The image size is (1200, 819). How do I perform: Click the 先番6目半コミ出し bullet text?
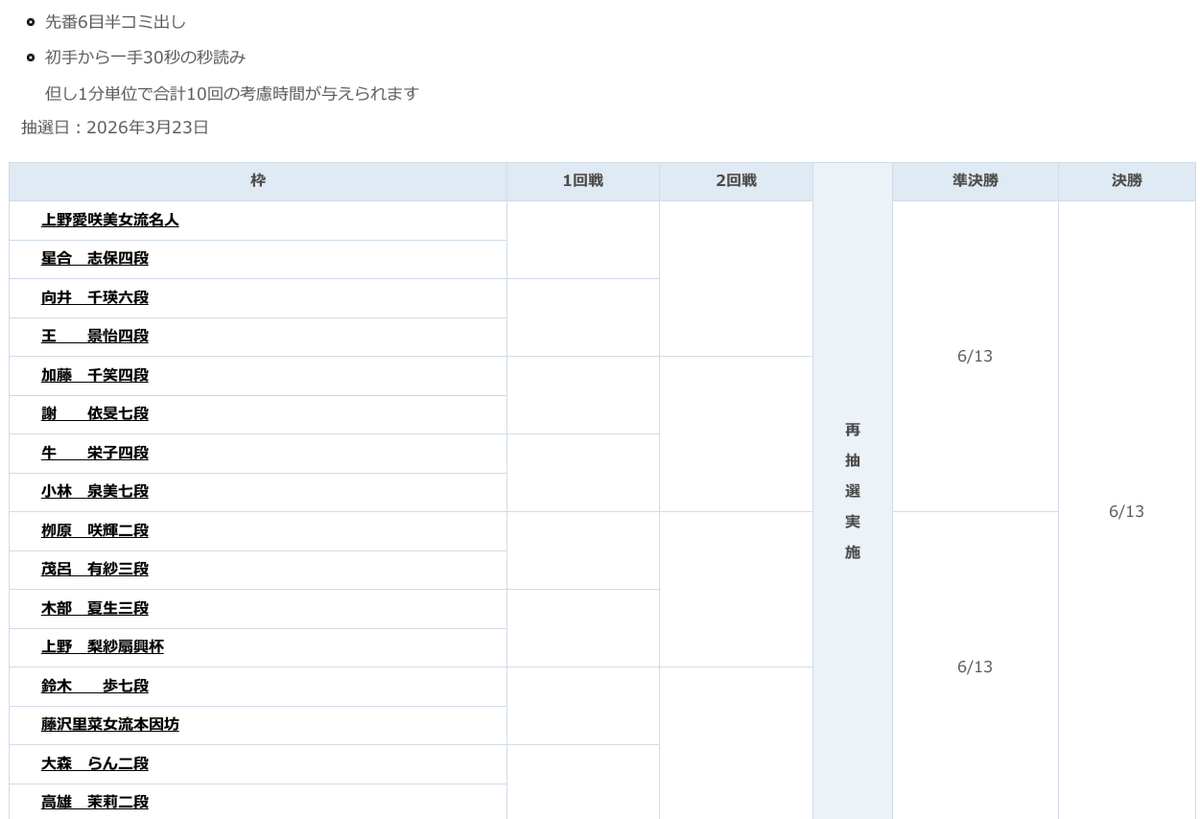click(116, 22)
